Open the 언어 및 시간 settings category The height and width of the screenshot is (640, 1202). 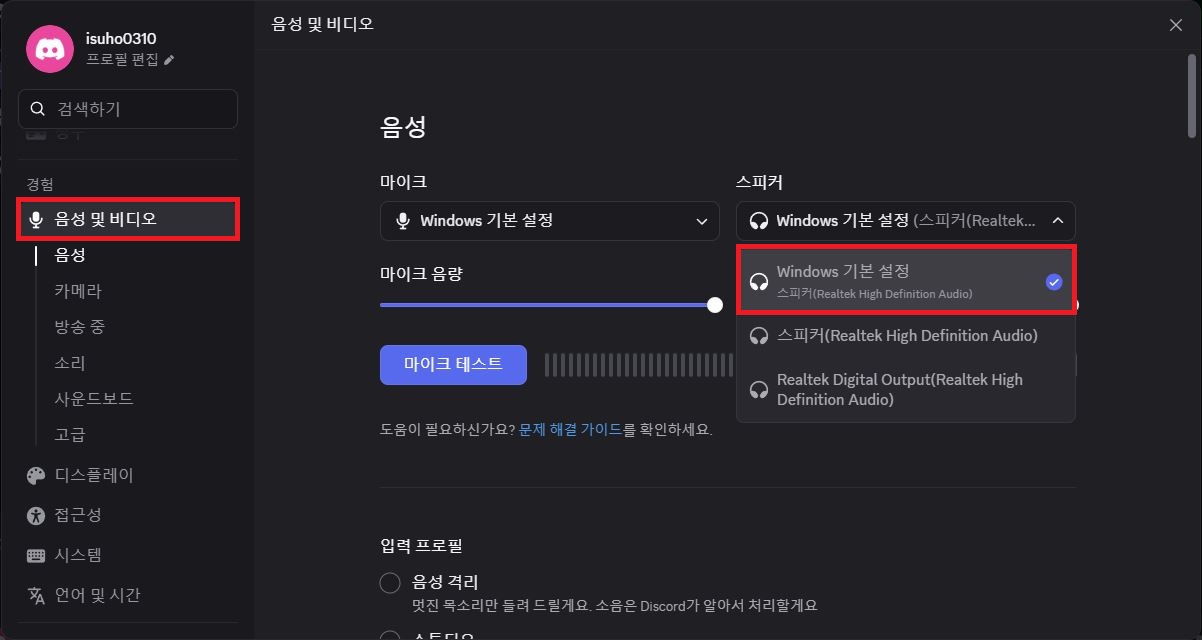(x=128, y=595)
